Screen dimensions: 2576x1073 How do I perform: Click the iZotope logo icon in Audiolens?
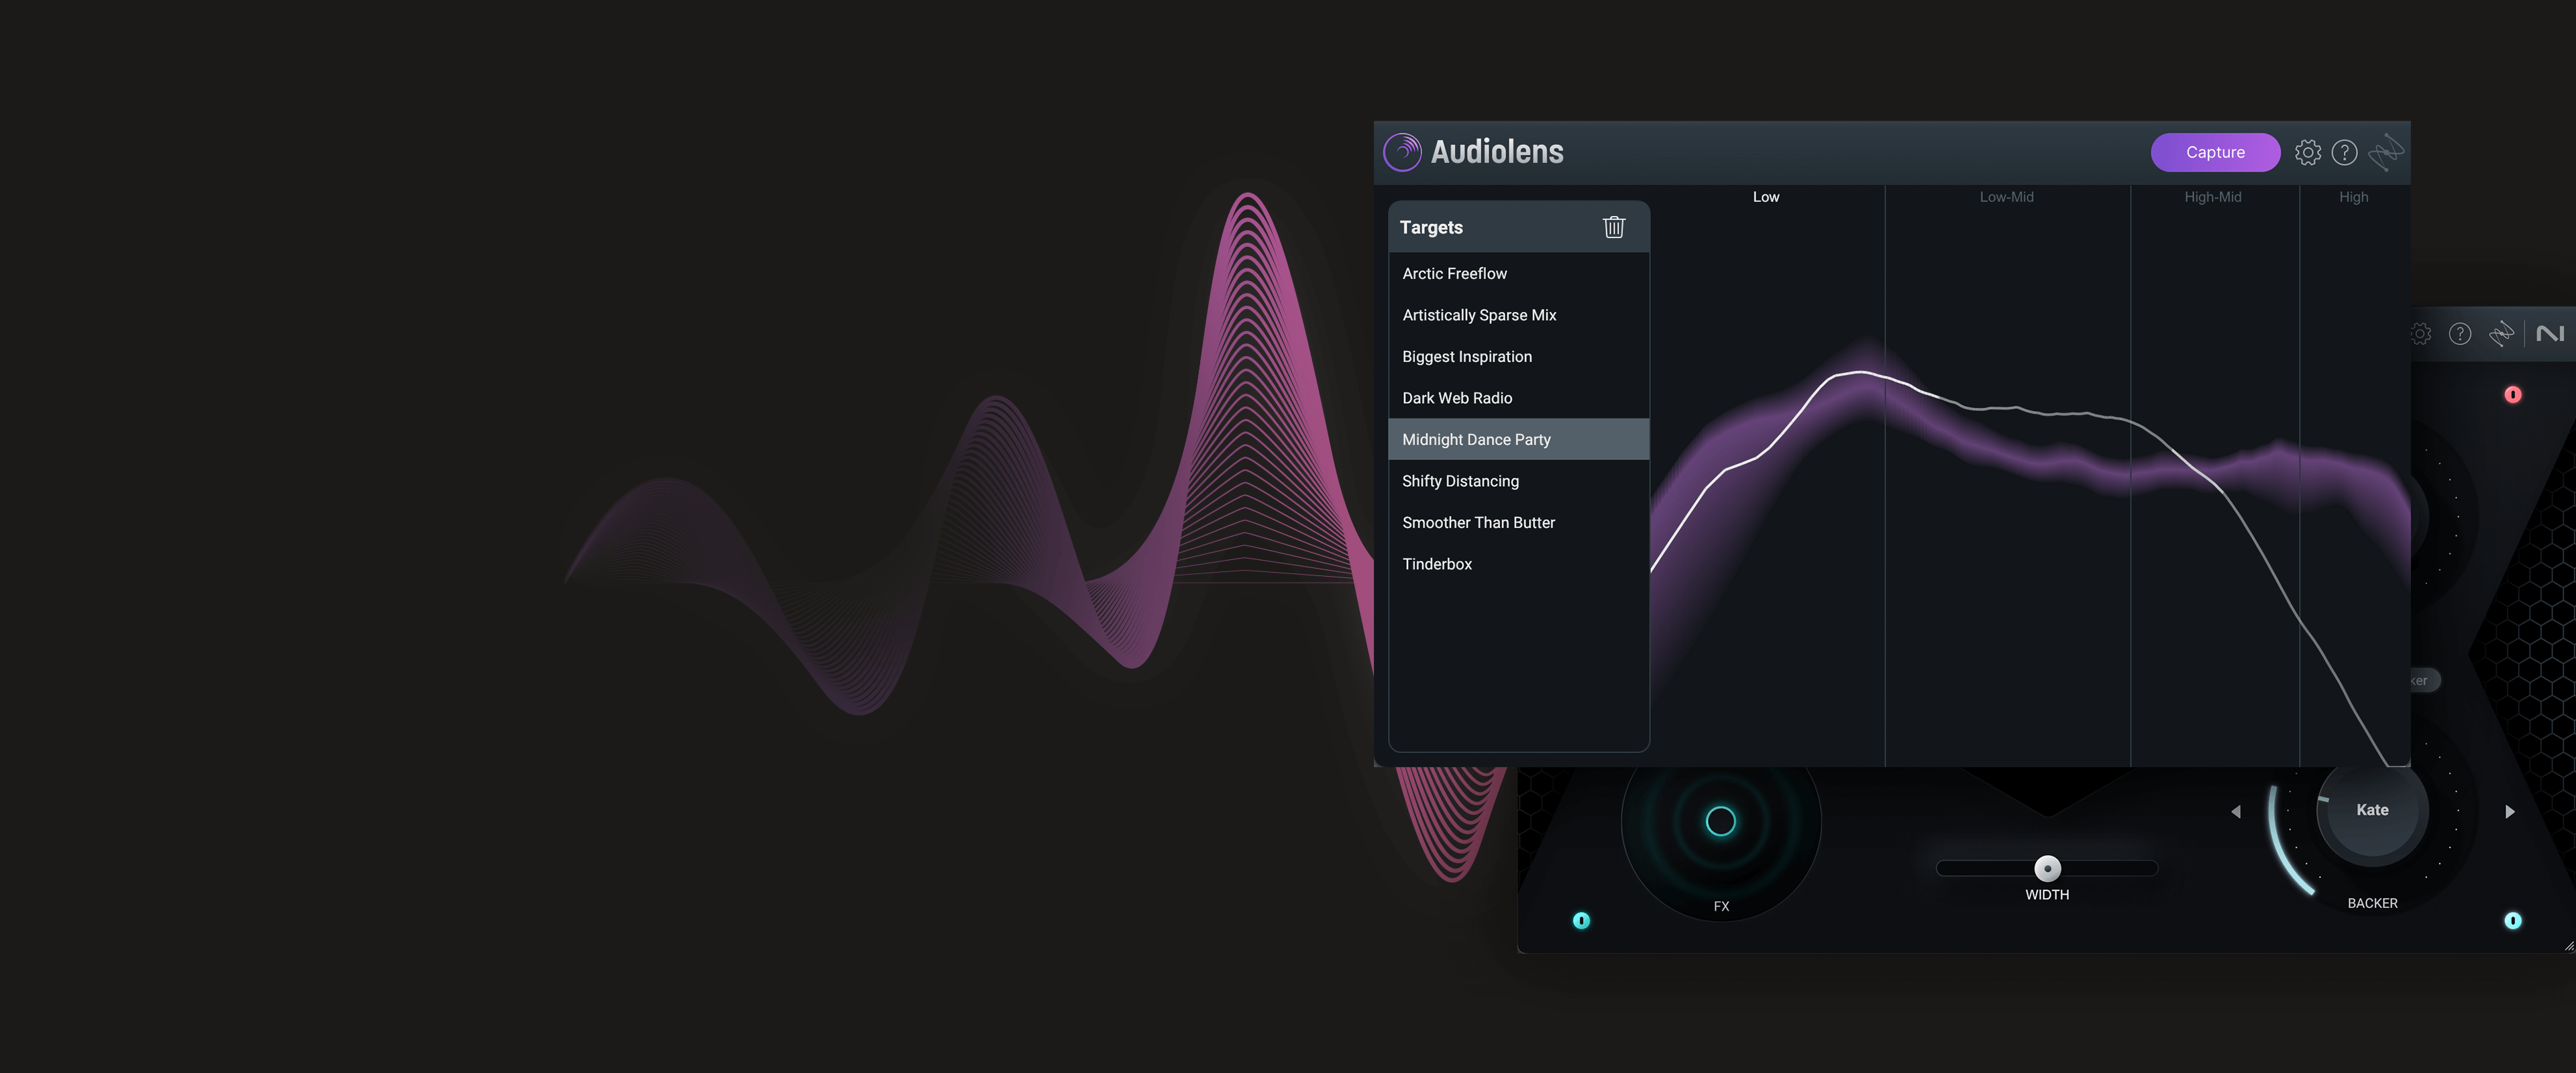[2386, 152]
